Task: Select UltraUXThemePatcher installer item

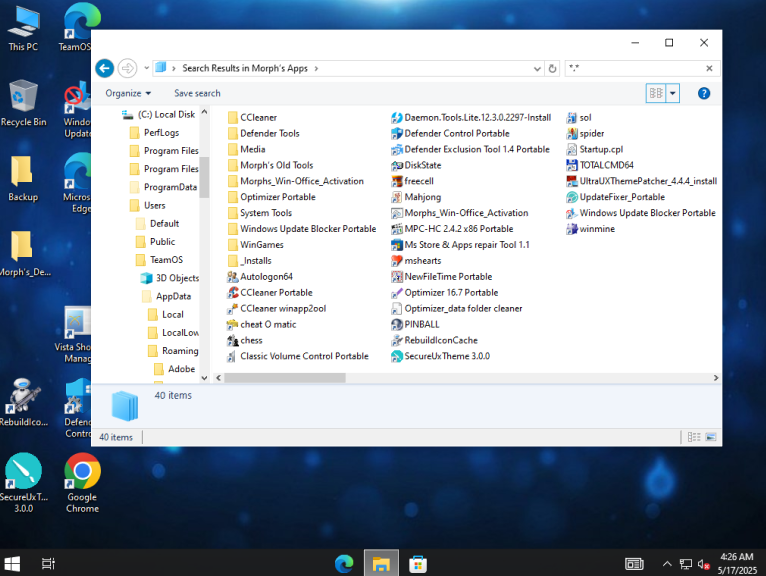Action: 642,181
